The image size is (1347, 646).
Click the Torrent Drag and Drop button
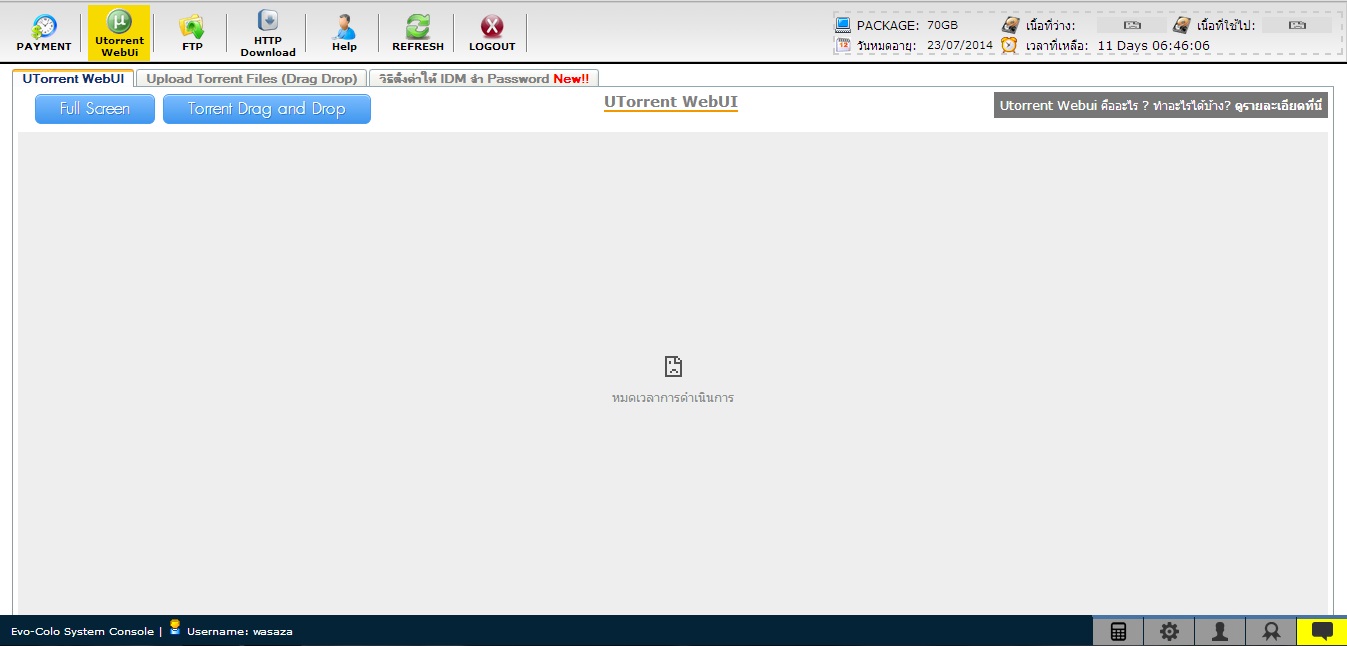267,109
